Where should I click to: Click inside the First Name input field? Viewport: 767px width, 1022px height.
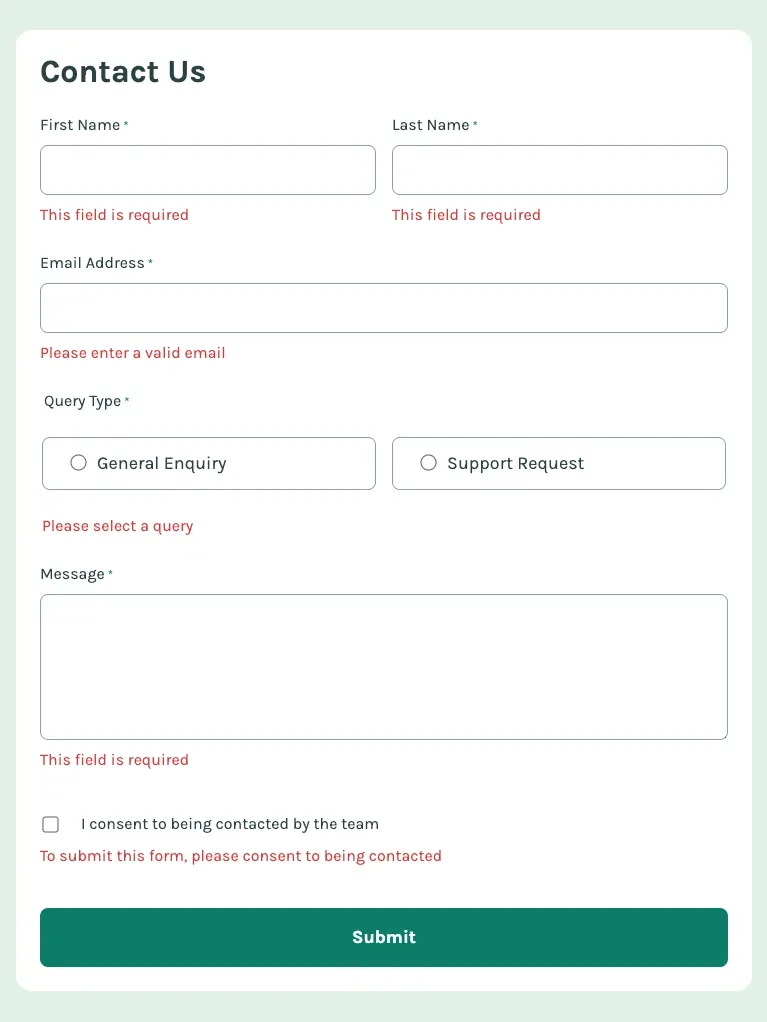coord(207,169)
